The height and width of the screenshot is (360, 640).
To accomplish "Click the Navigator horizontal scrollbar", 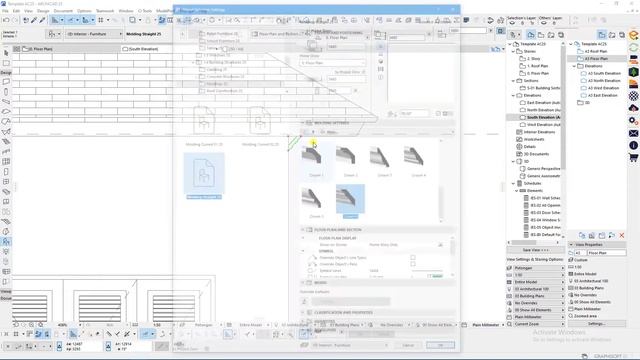I will click(524, 242).
